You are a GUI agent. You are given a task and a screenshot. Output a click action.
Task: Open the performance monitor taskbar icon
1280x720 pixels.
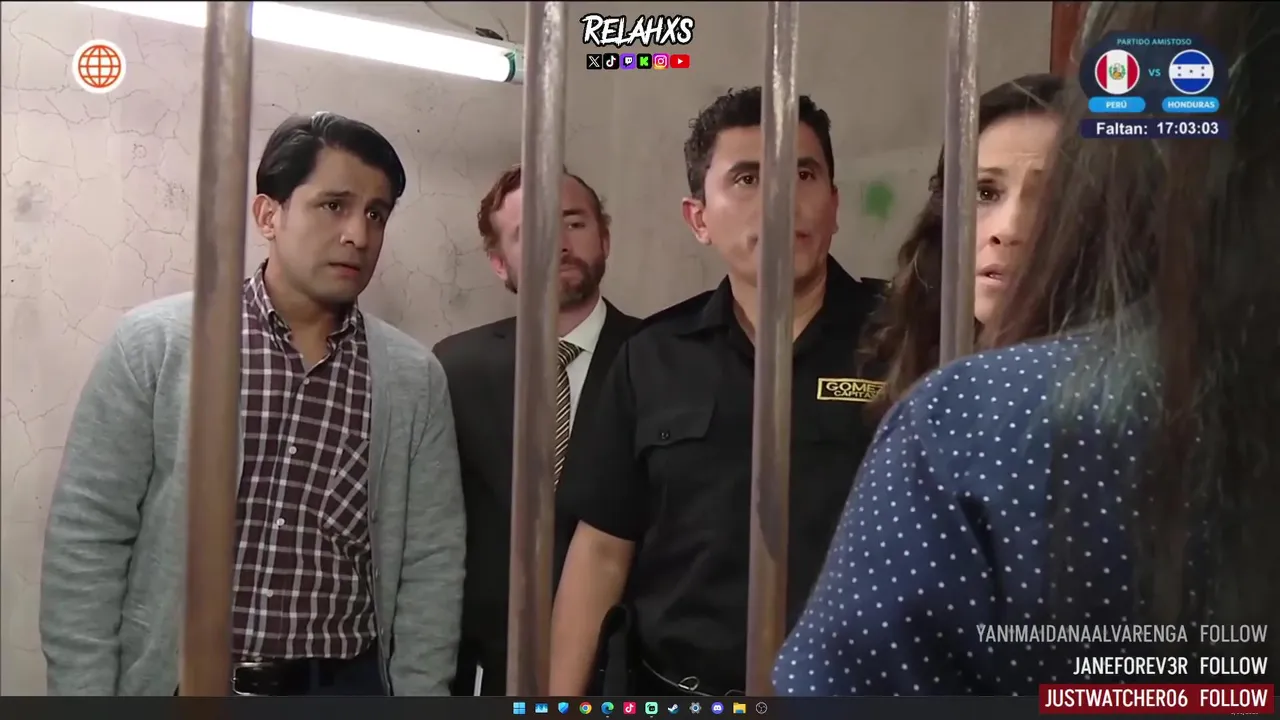(541, 708)
